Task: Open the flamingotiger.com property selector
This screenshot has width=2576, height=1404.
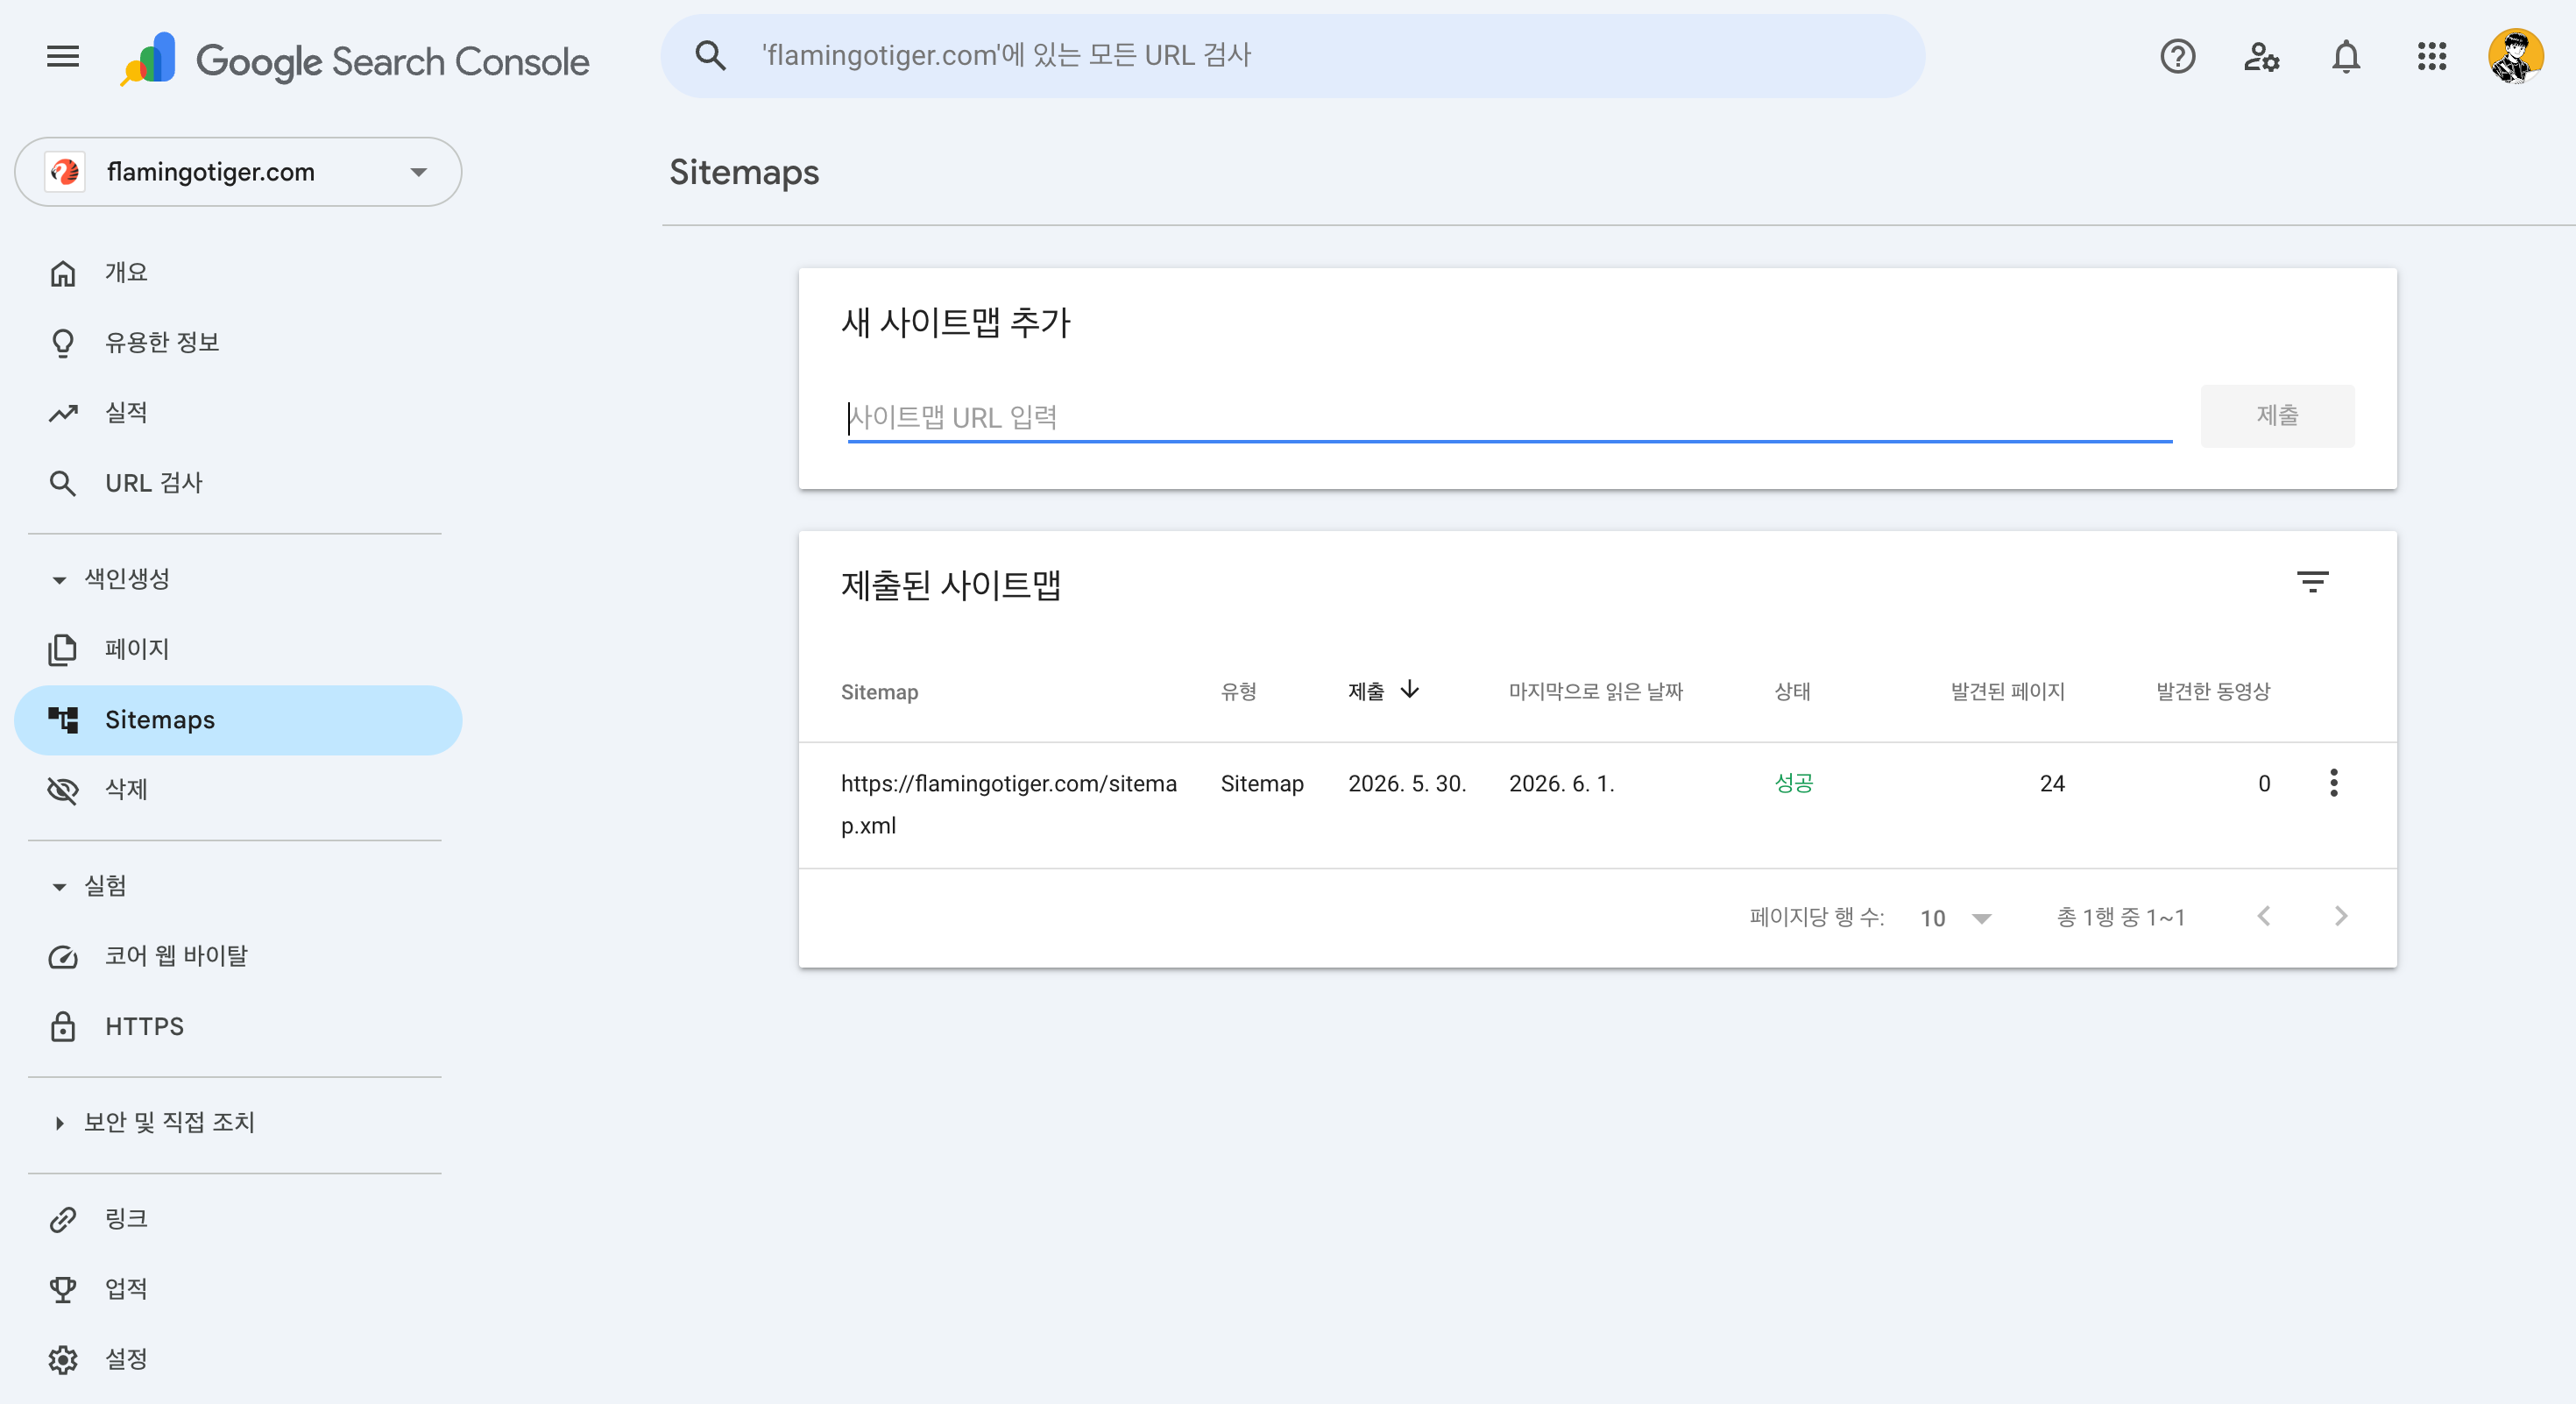Action: [238, 172]
